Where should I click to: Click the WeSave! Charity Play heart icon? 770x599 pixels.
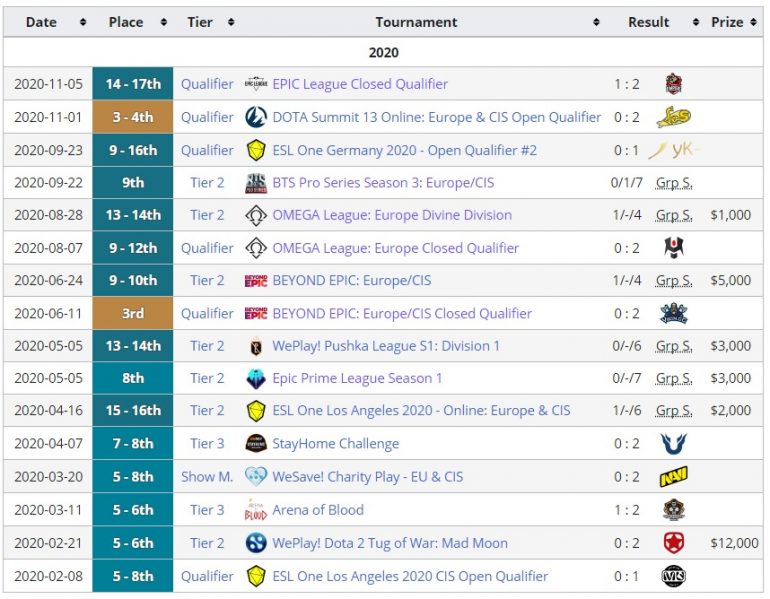pos(256,477)
